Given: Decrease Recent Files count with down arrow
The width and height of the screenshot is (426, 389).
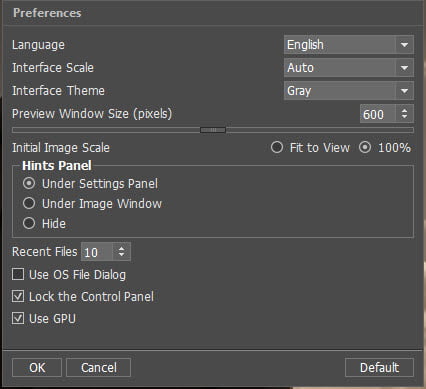Looking at the screenshot, I should click(122, 255).
